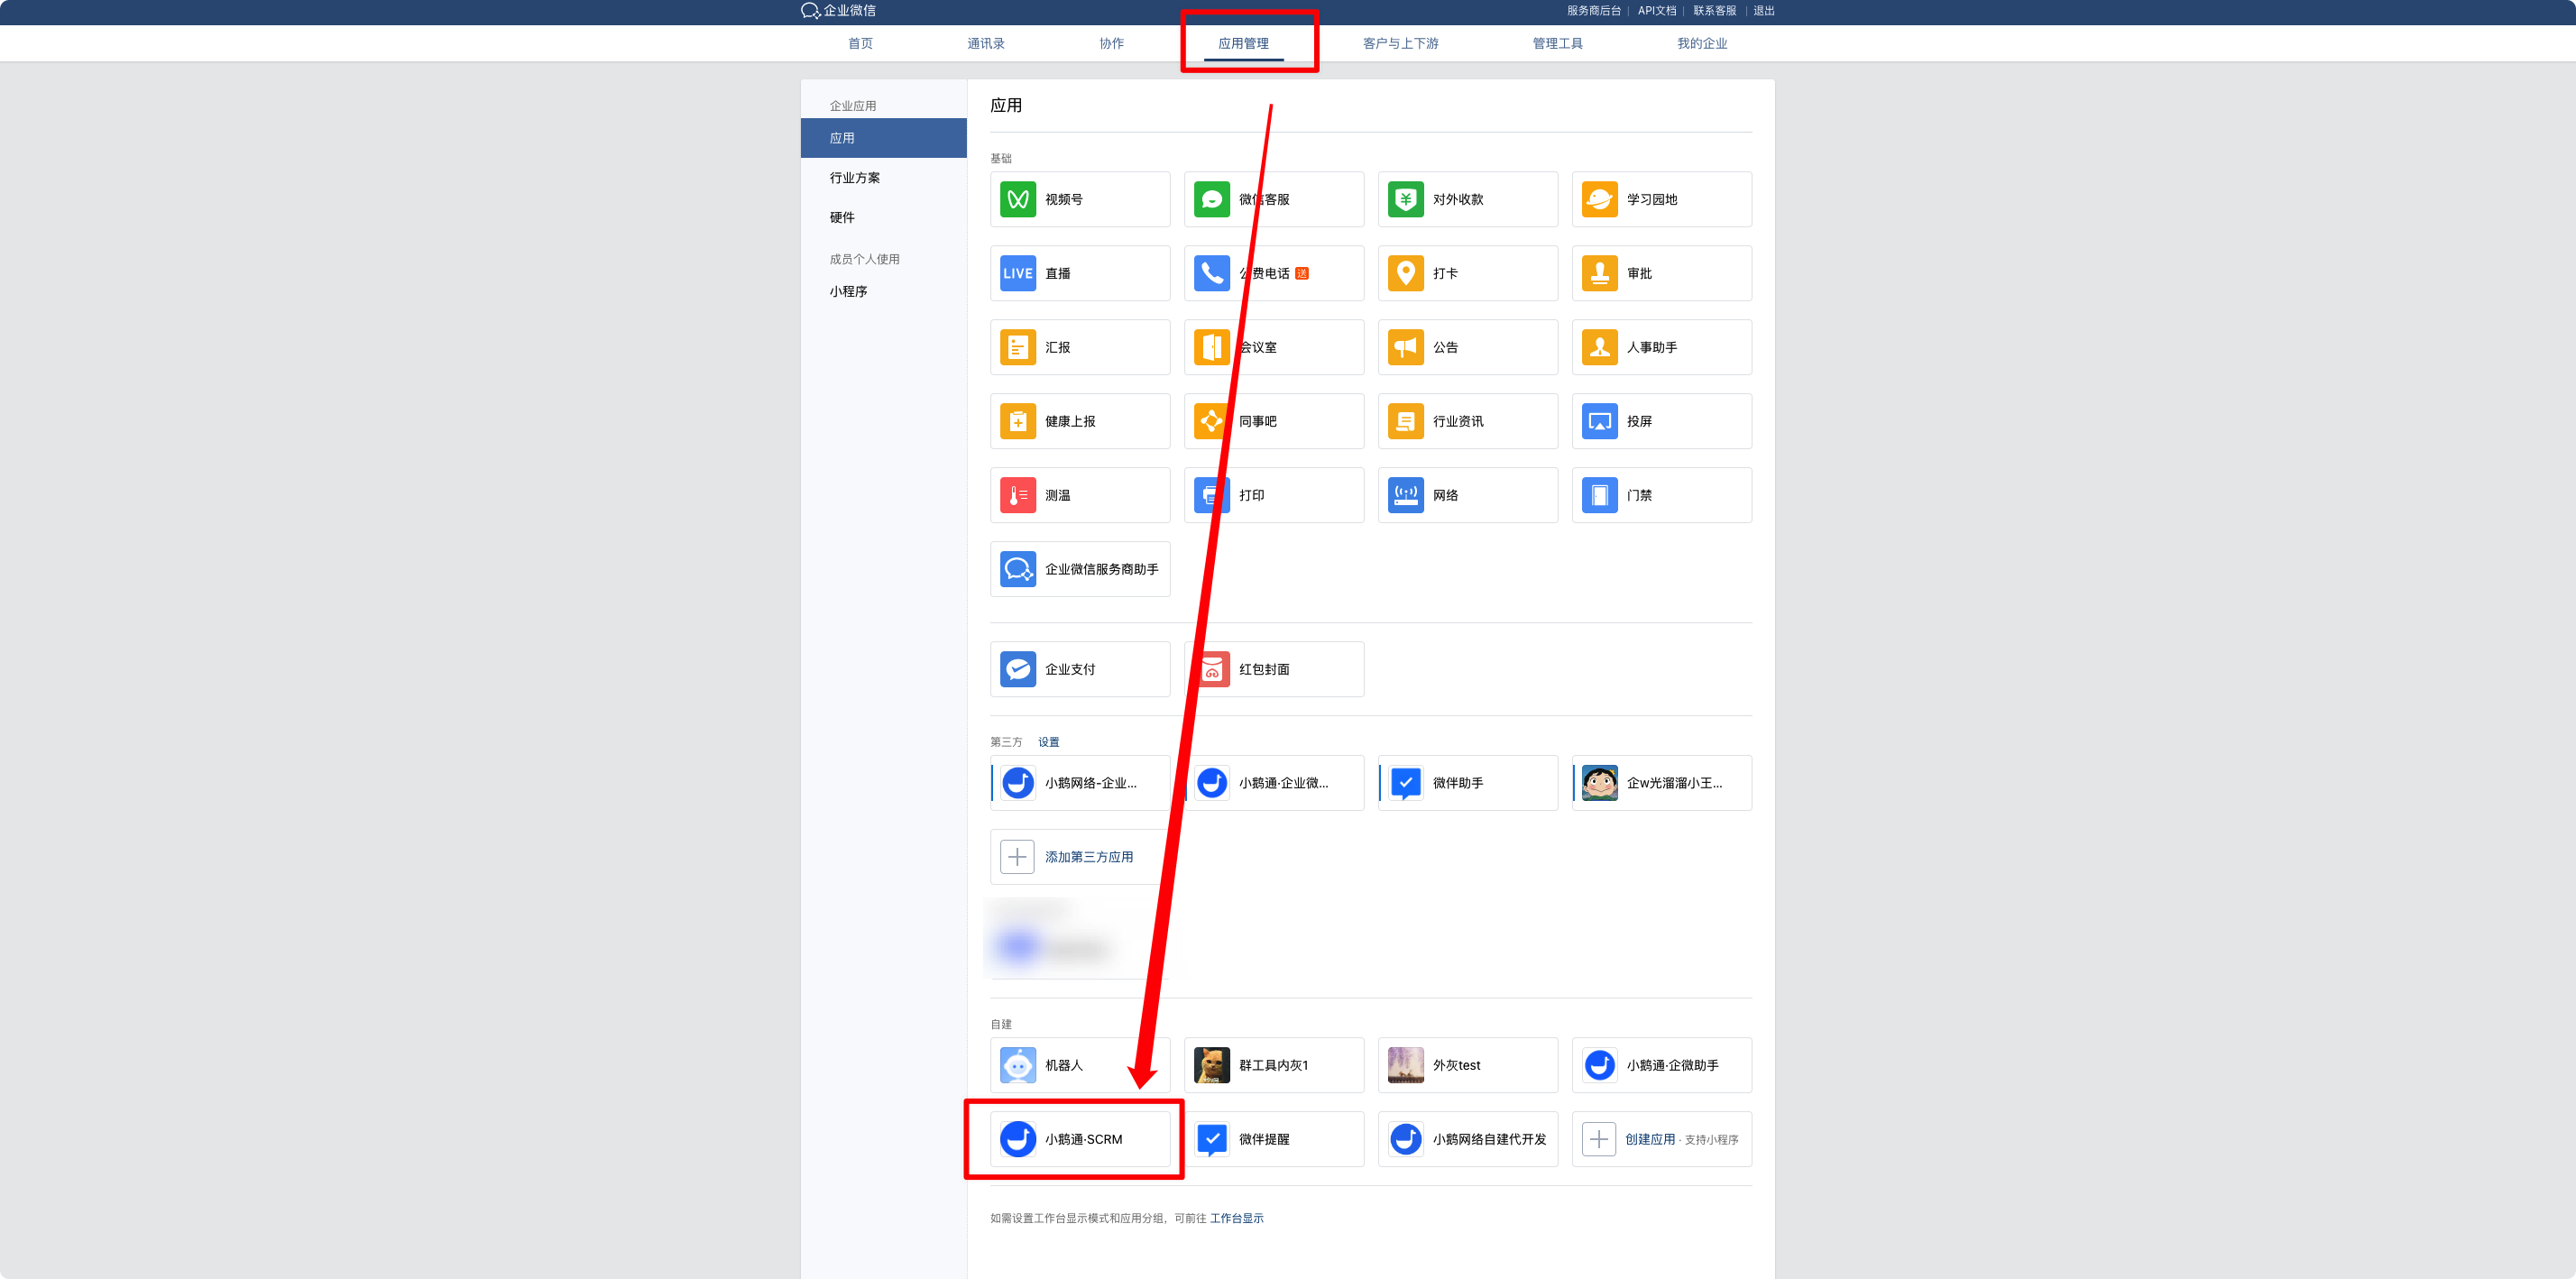Click the 创建应用 link text

click(1650, 1139)
